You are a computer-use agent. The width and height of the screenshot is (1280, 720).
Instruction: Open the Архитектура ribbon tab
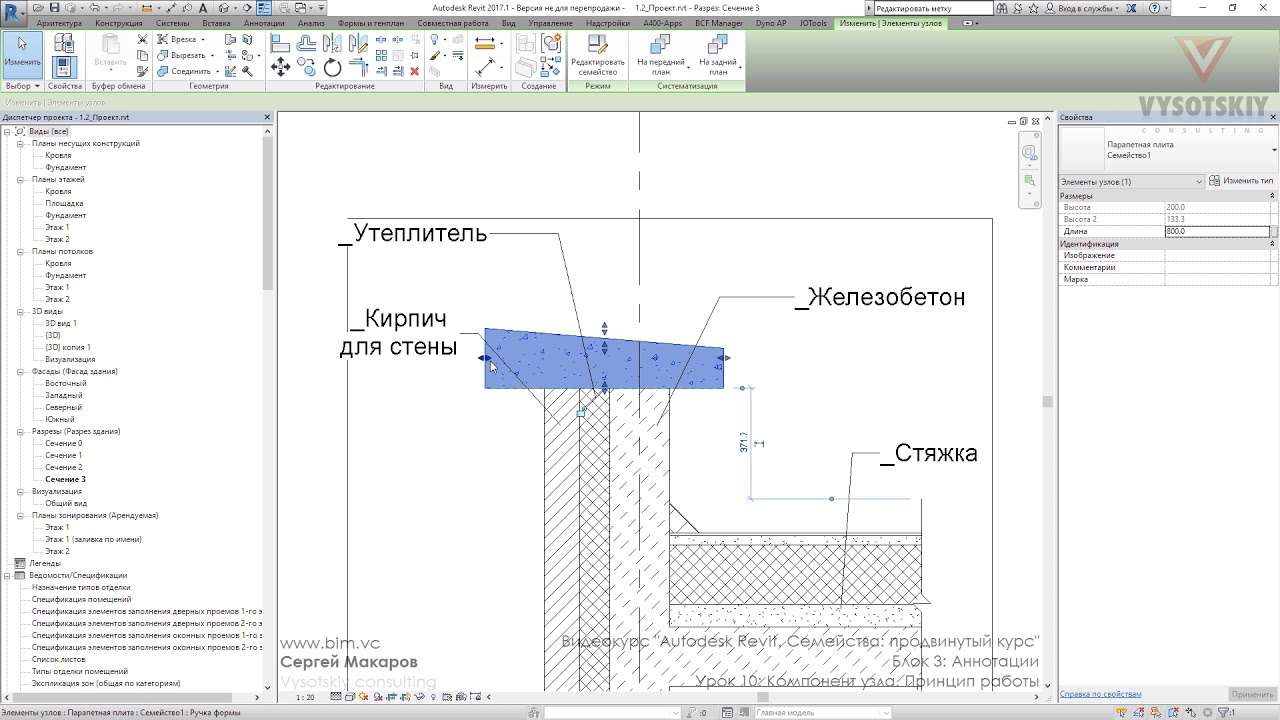(x=59, y=23)
